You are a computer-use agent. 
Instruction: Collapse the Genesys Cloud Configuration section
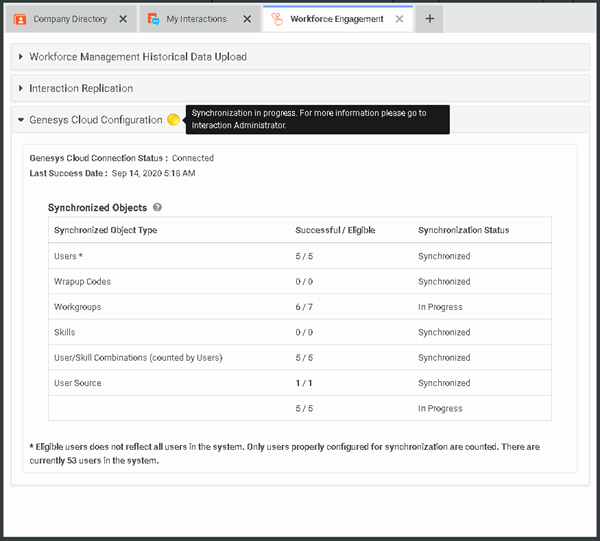[x=95, y=120]
